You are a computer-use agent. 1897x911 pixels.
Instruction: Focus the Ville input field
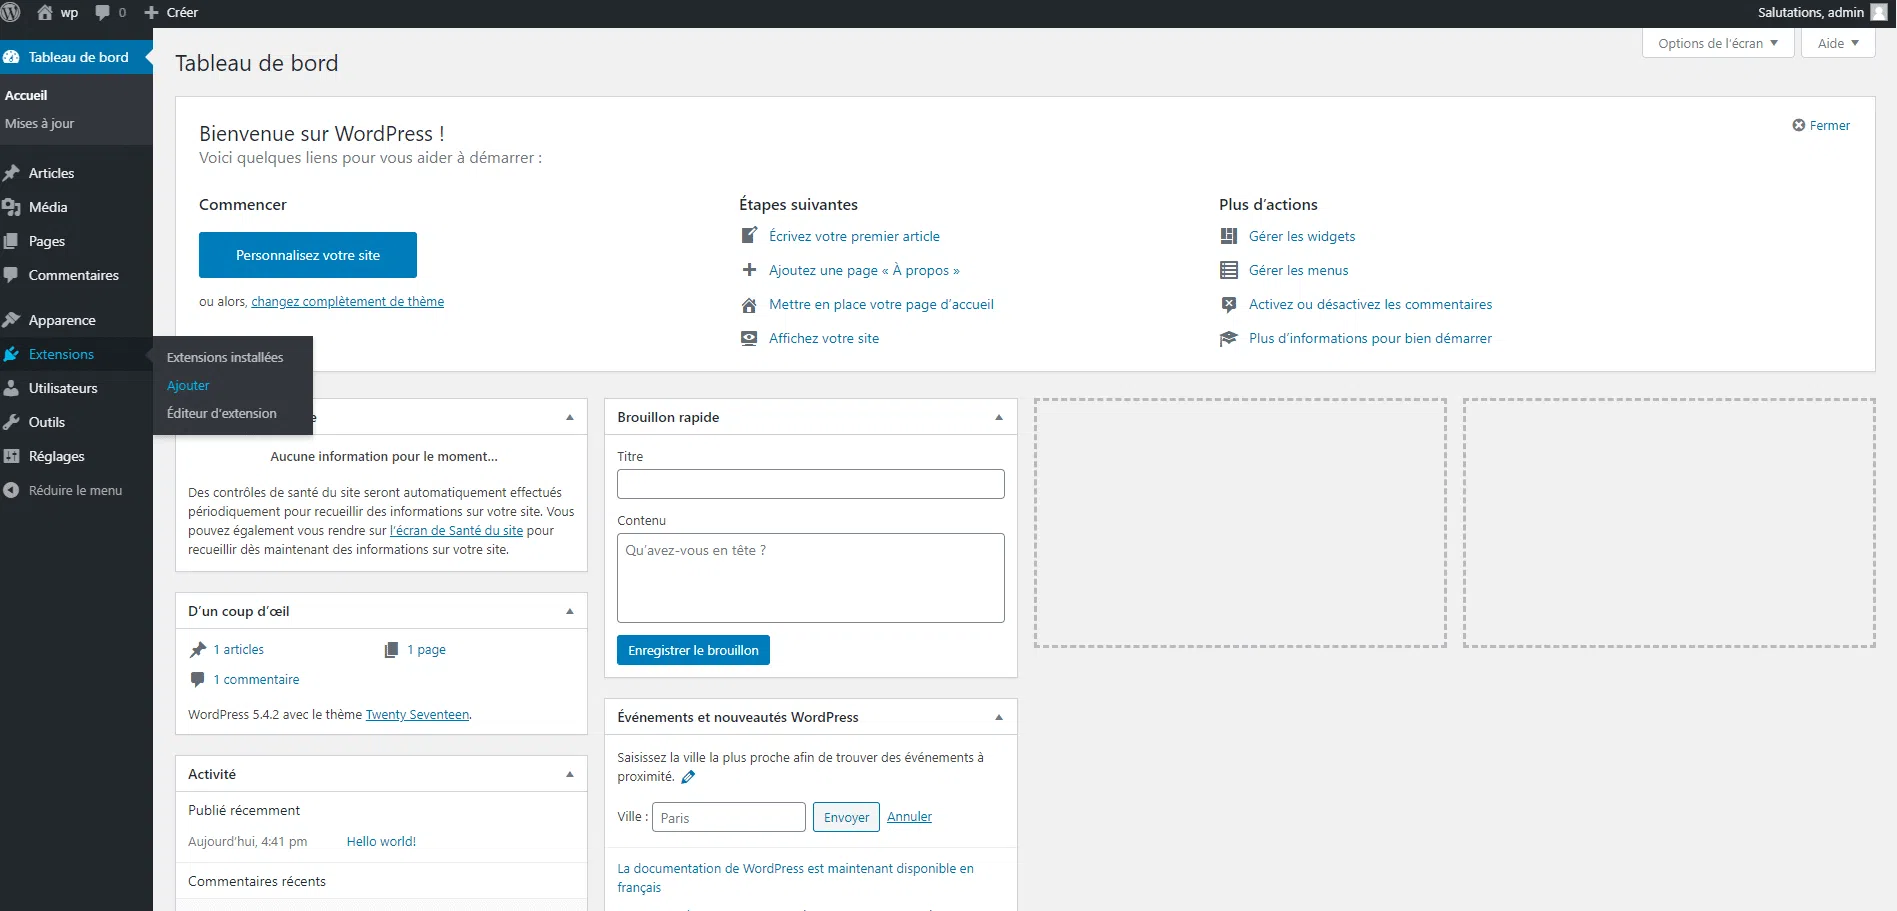(729, 817)
